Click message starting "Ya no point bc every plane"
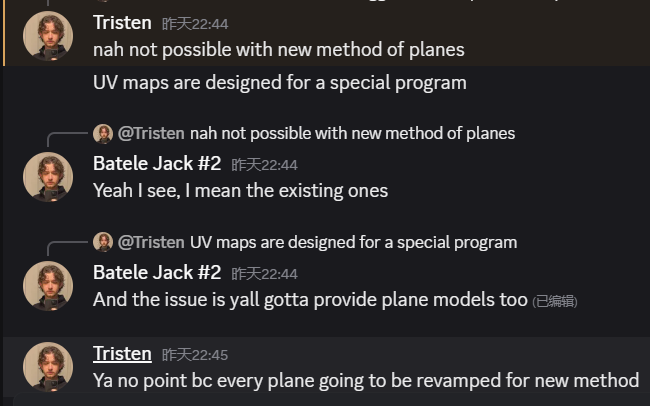 (x=366, y=380)
